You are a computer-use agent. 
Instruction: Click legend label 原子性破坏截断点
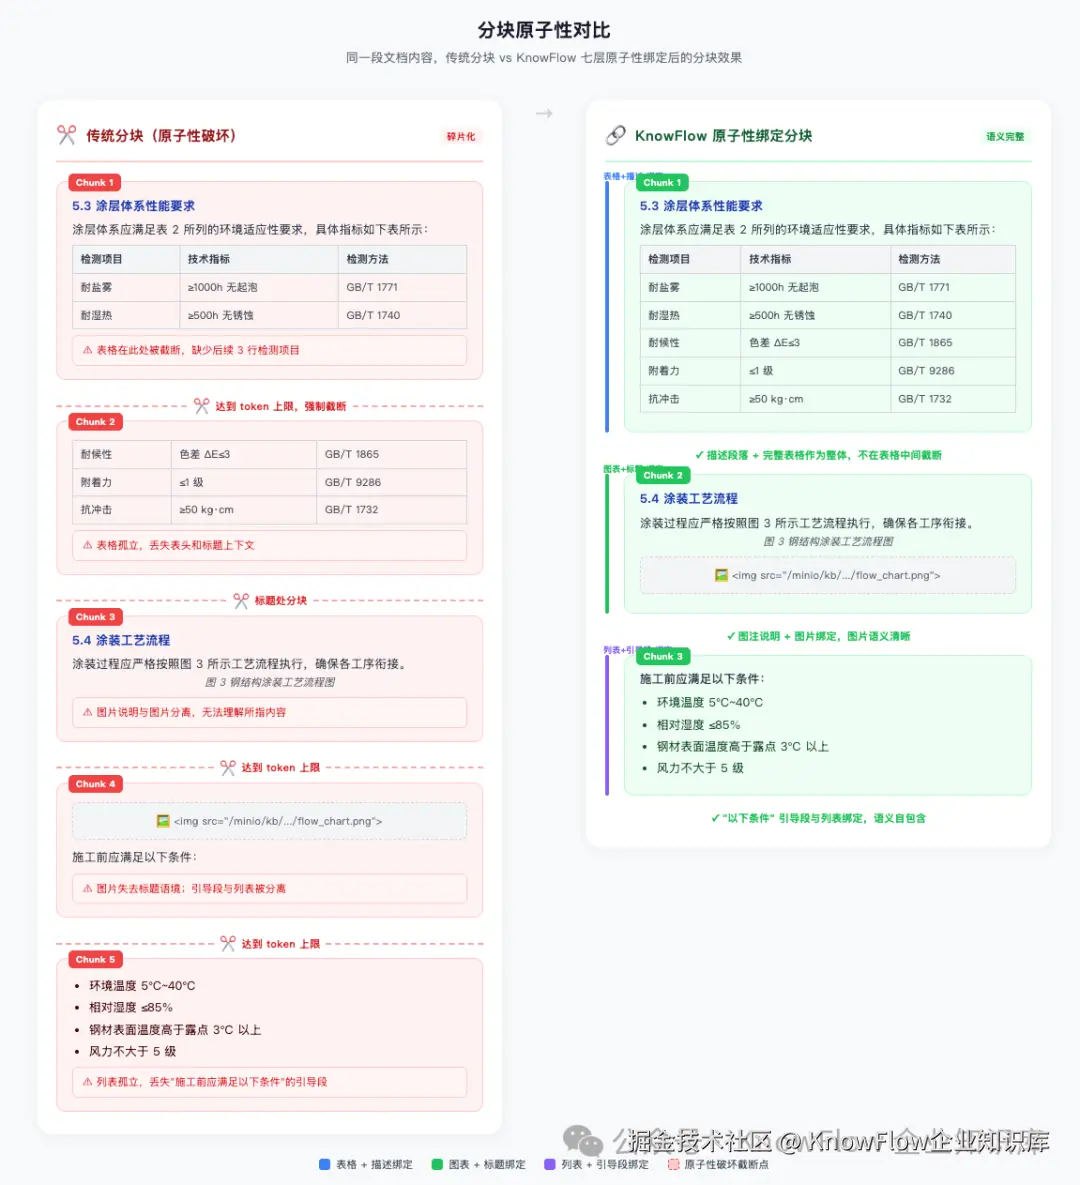pos(726,1165)
